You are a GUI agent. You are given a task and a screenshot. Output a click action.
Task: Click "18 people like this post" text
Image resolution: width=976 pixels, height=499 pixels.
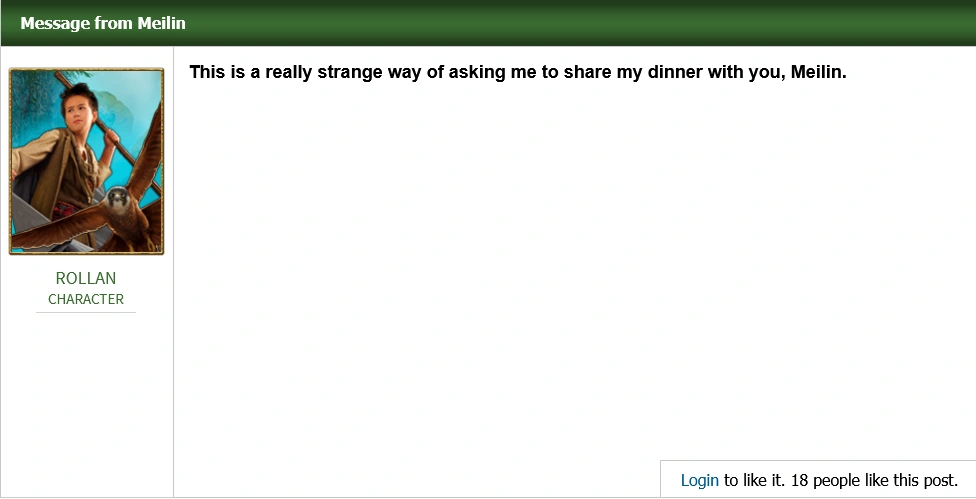tap(874, 480)
